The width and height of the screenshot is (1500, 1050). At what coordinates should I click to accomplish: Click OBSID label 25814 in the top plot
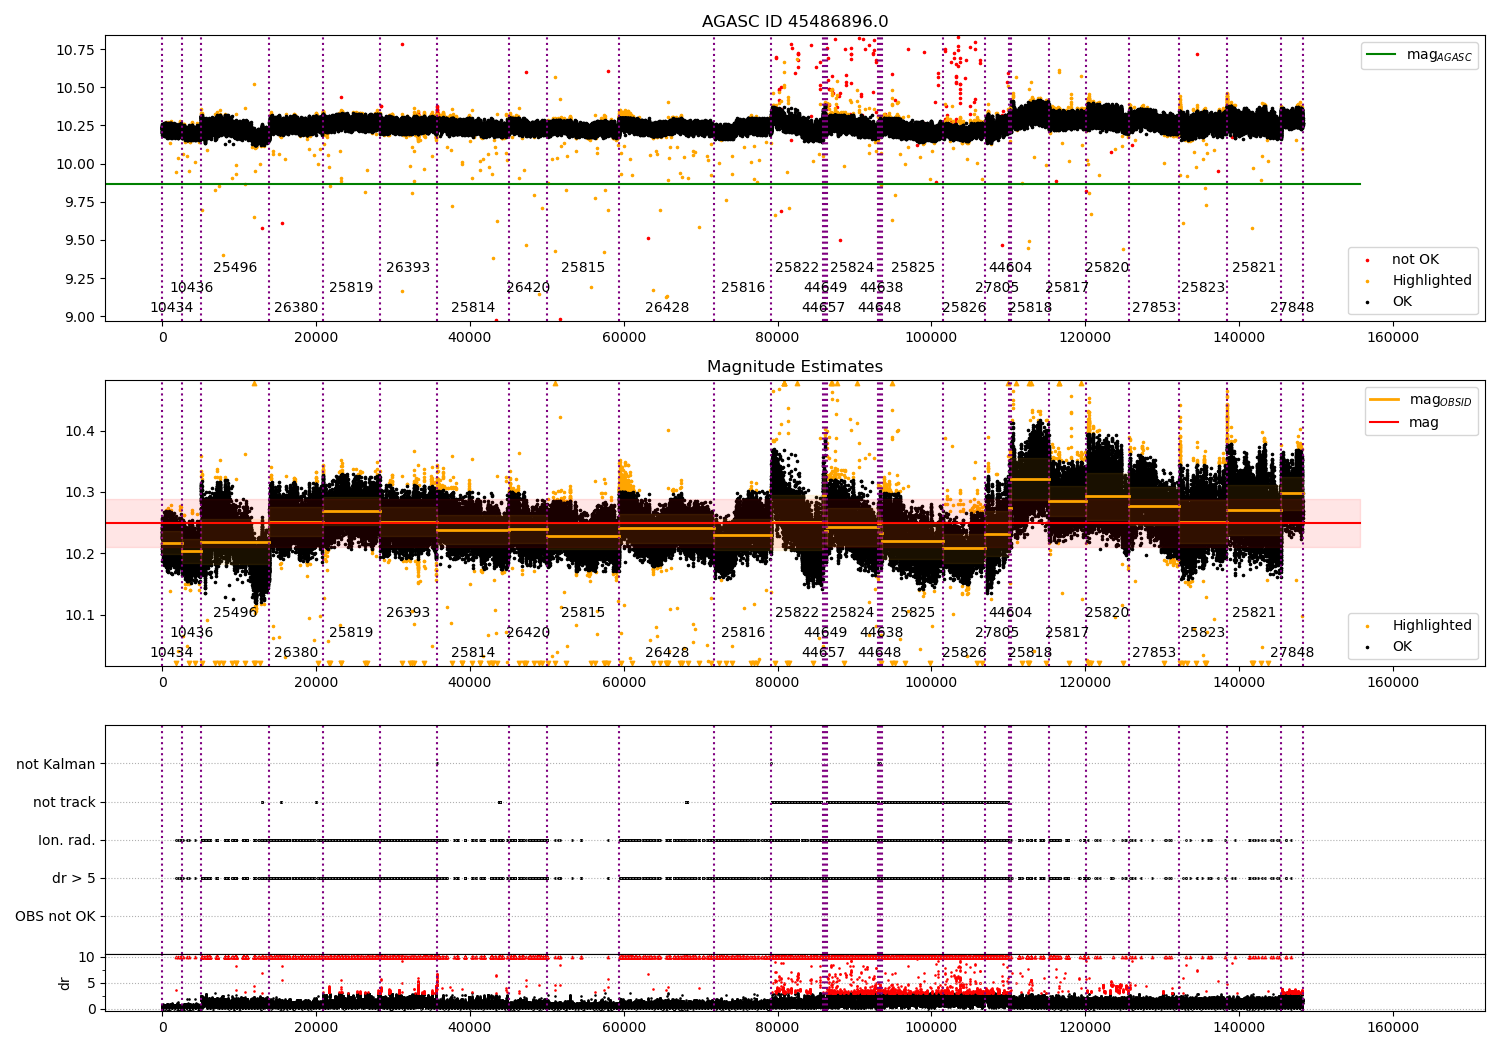[473, 308]
